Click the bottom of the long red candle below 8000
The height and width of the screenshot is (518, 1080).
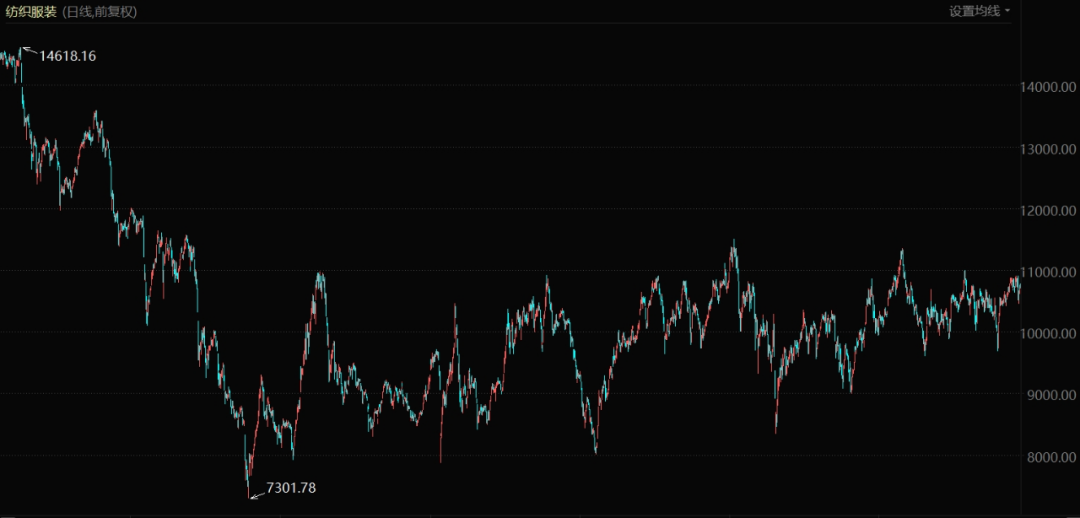click(441, 460)
